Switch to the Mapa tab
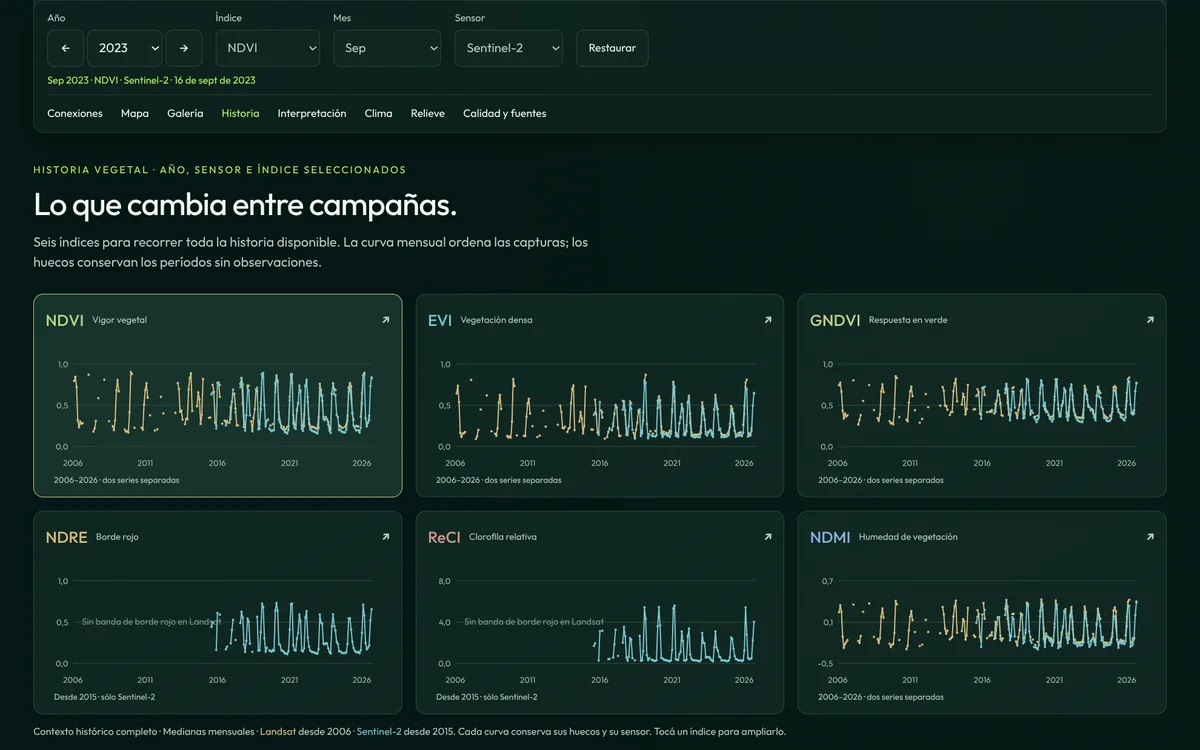 (135, 113)
